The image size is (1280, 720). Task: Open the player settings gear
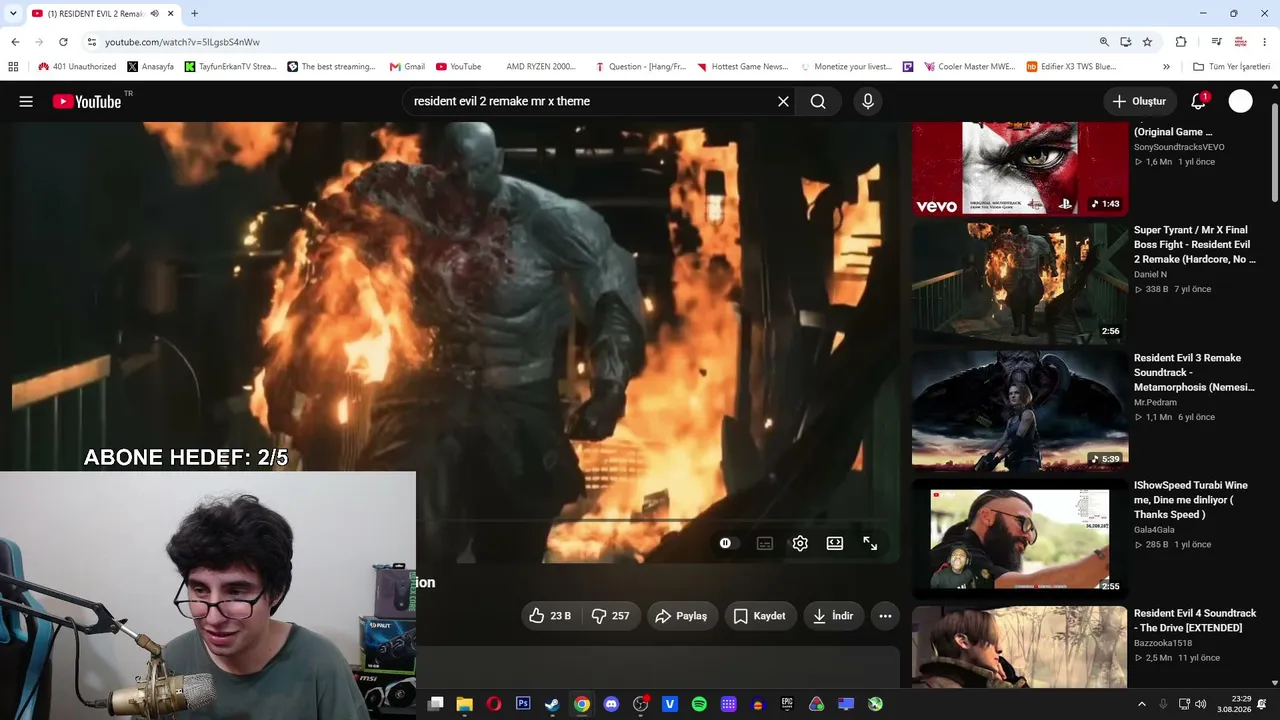800,543
